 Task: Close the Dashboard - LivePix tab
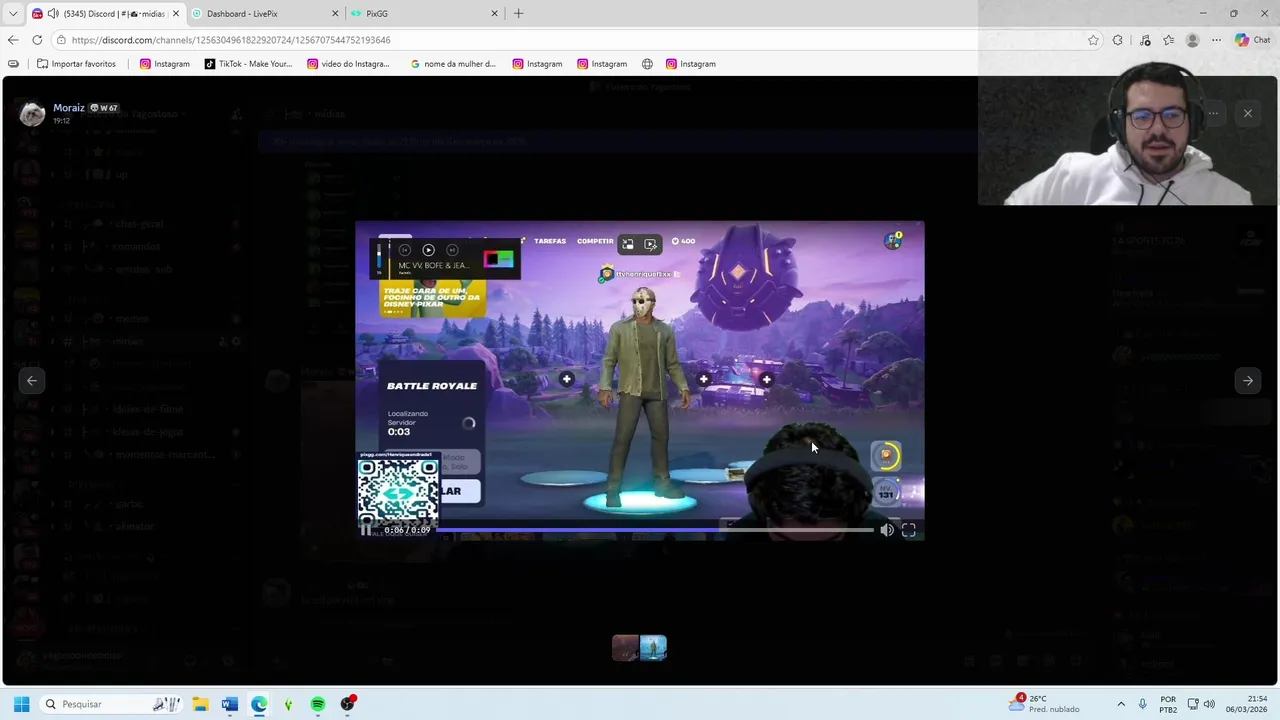(335, 14)
